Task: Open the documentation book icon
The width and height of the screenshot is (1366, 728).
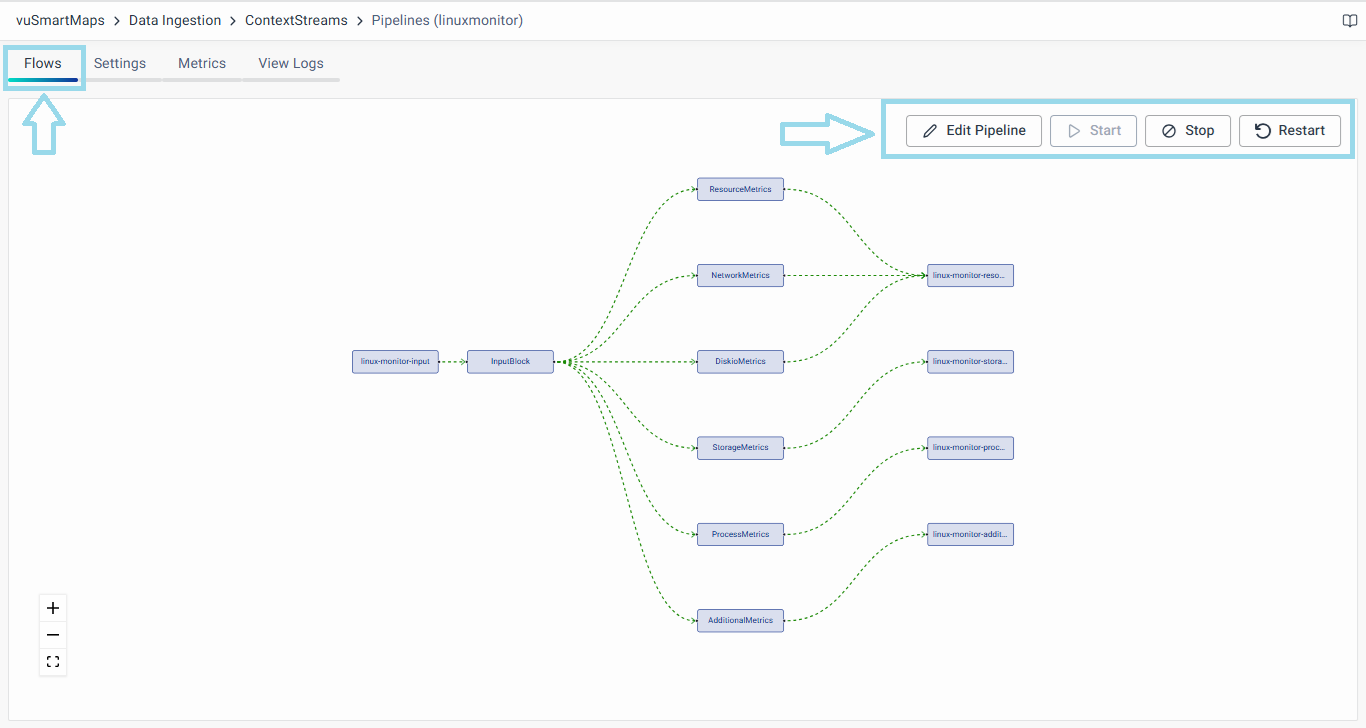Action: (x=1349, y=21)
